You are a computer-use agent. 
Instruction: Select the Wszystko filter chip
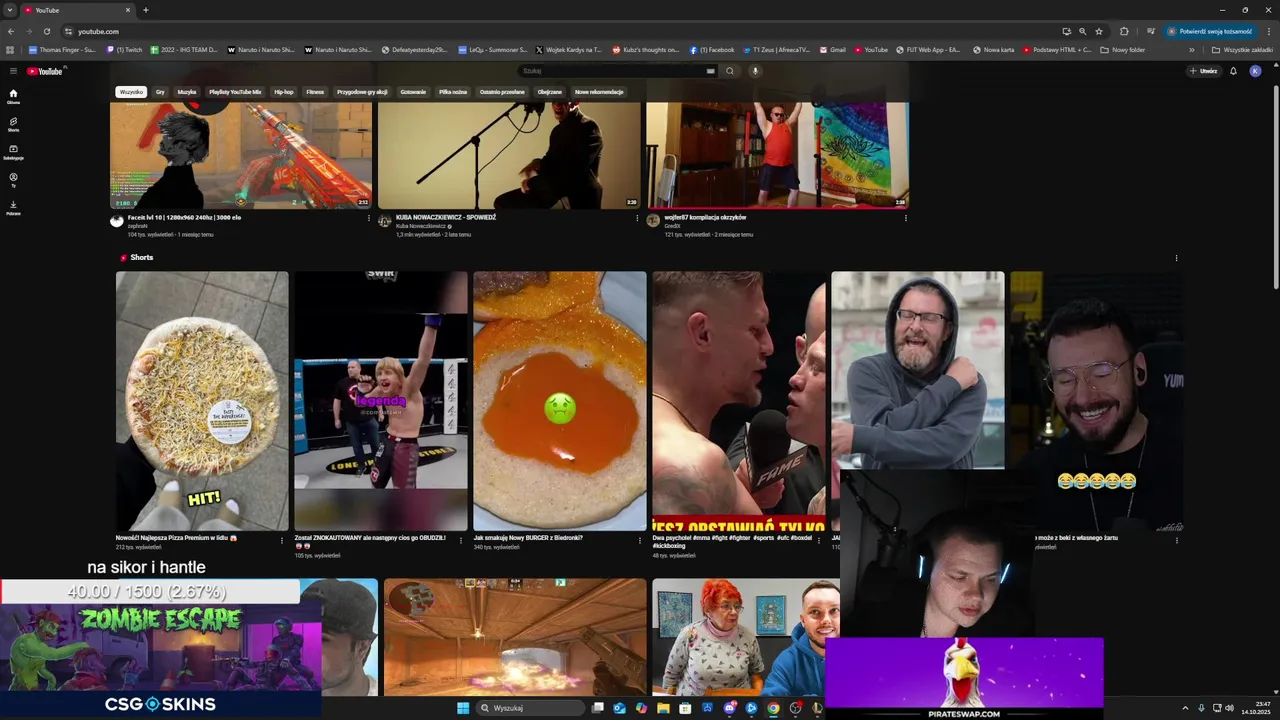[131, 92]
